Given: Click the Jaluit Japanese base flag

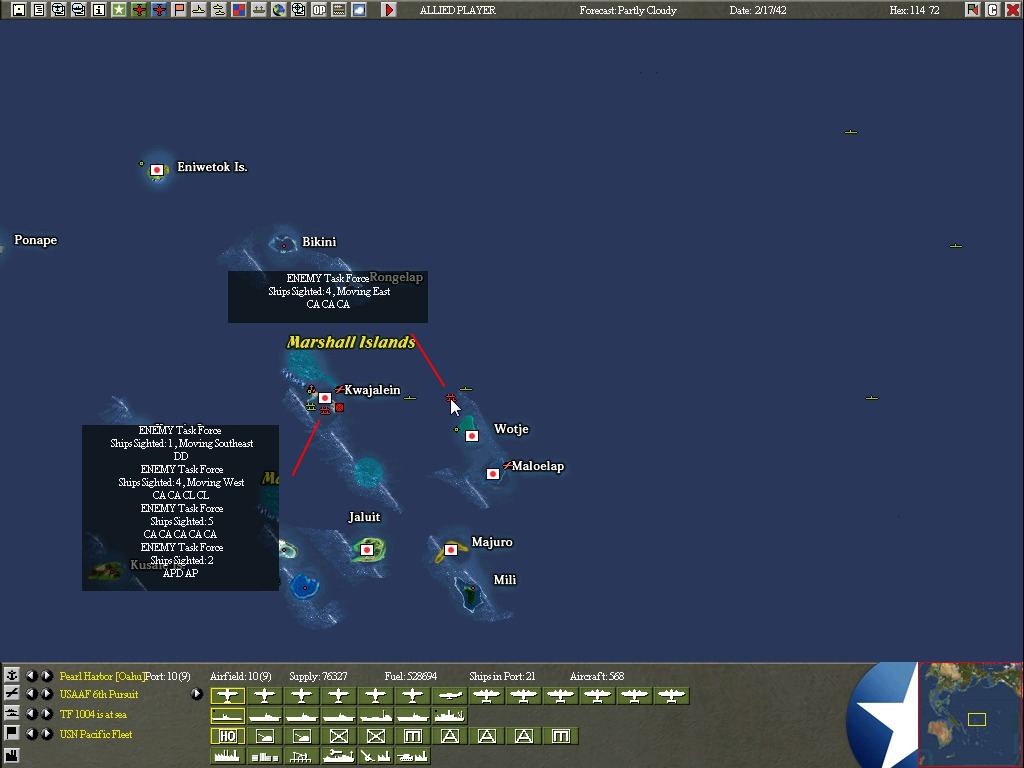Looking at the screenshot, I should tap(366, 550).
